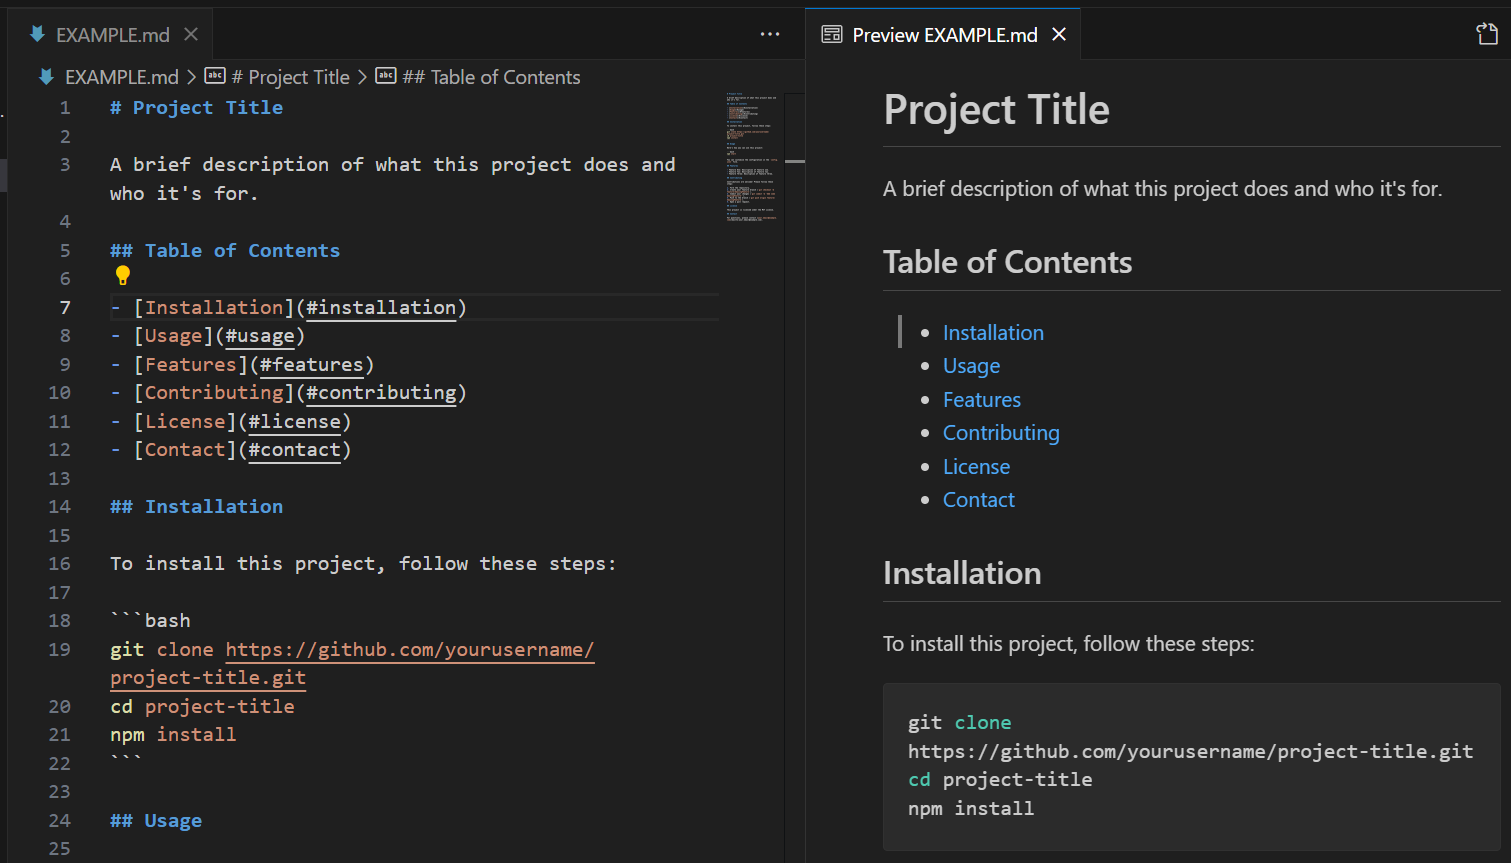The height and width of the screenshot is (863, 1511).
Task: Click the markdown preview icon on the Preview tab
Action: (831, 33)
